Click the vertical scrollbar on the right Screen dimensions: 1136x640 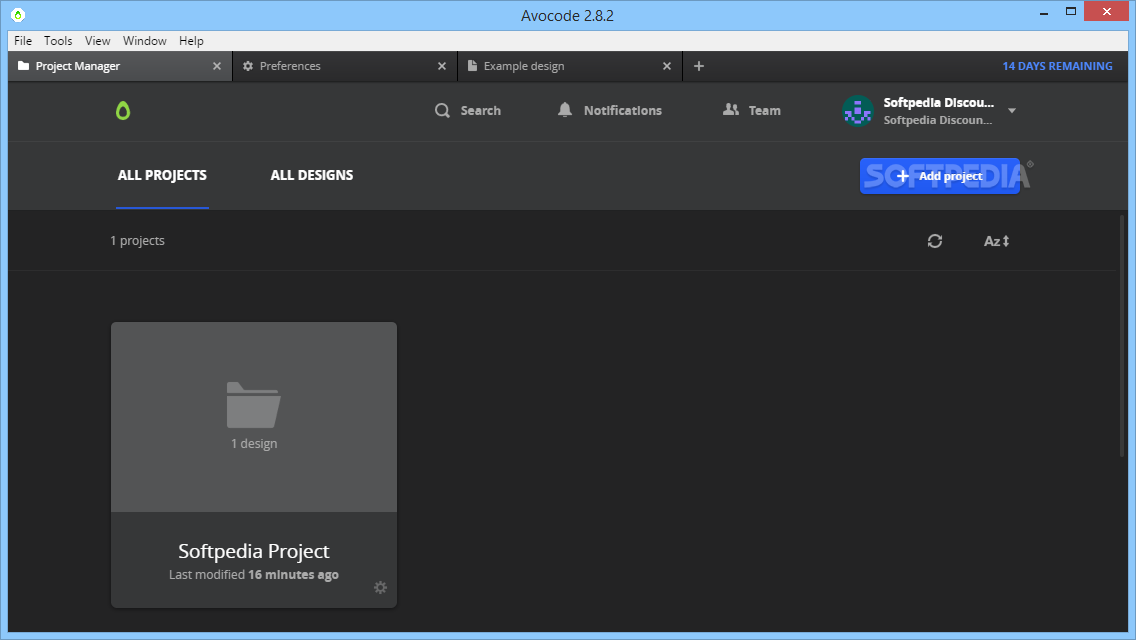coord(1122,335)
